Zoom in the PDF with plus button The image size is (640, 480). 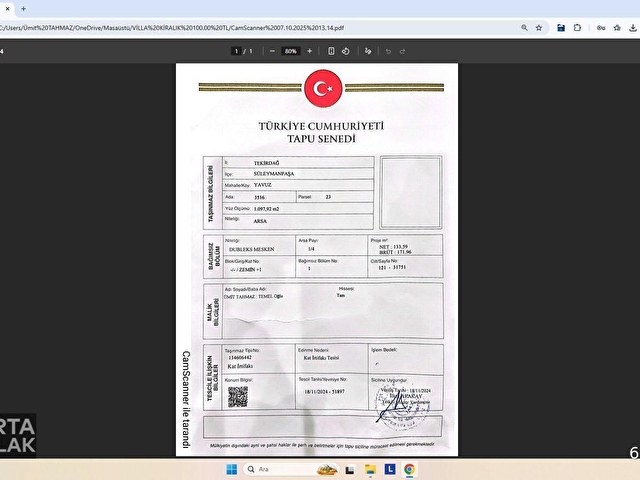pos(309,51)
